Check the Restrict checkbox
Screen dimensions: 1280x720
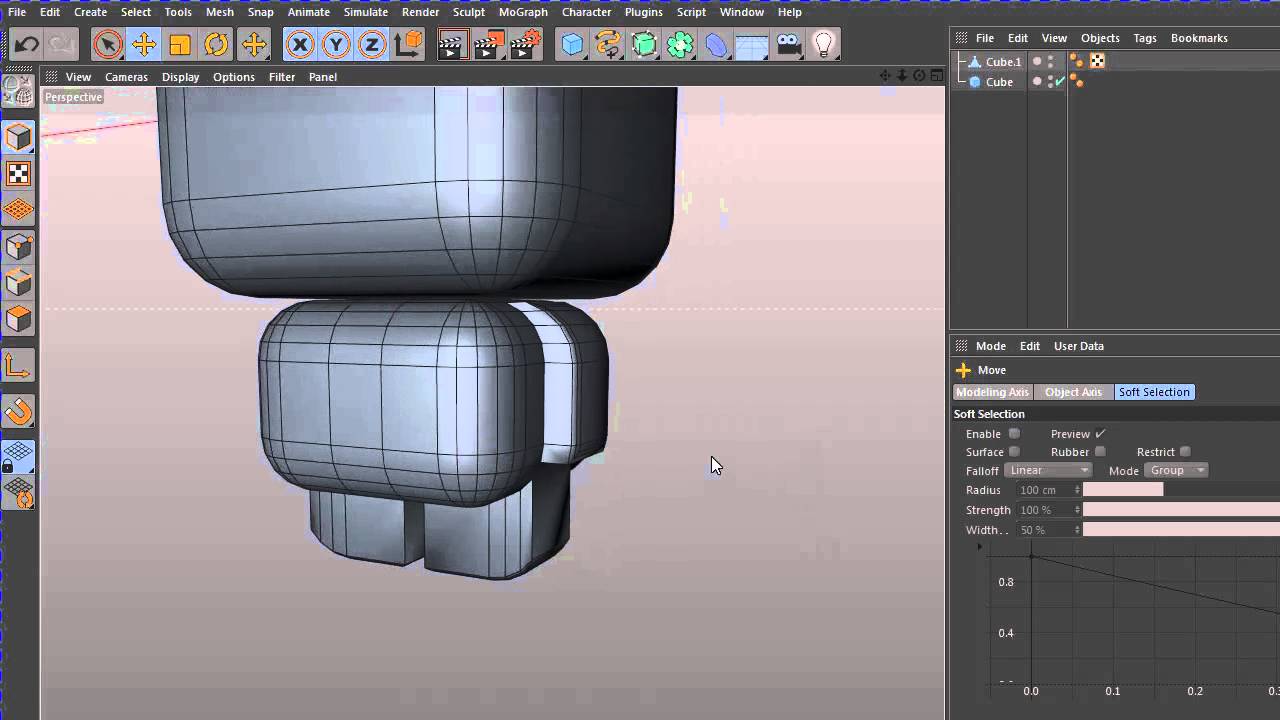click(1185, 452)
